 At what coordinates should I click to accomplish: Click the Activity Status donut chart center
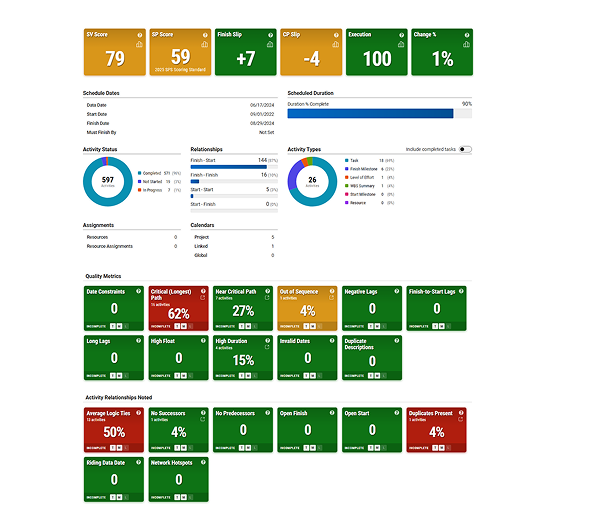point(108,181)
